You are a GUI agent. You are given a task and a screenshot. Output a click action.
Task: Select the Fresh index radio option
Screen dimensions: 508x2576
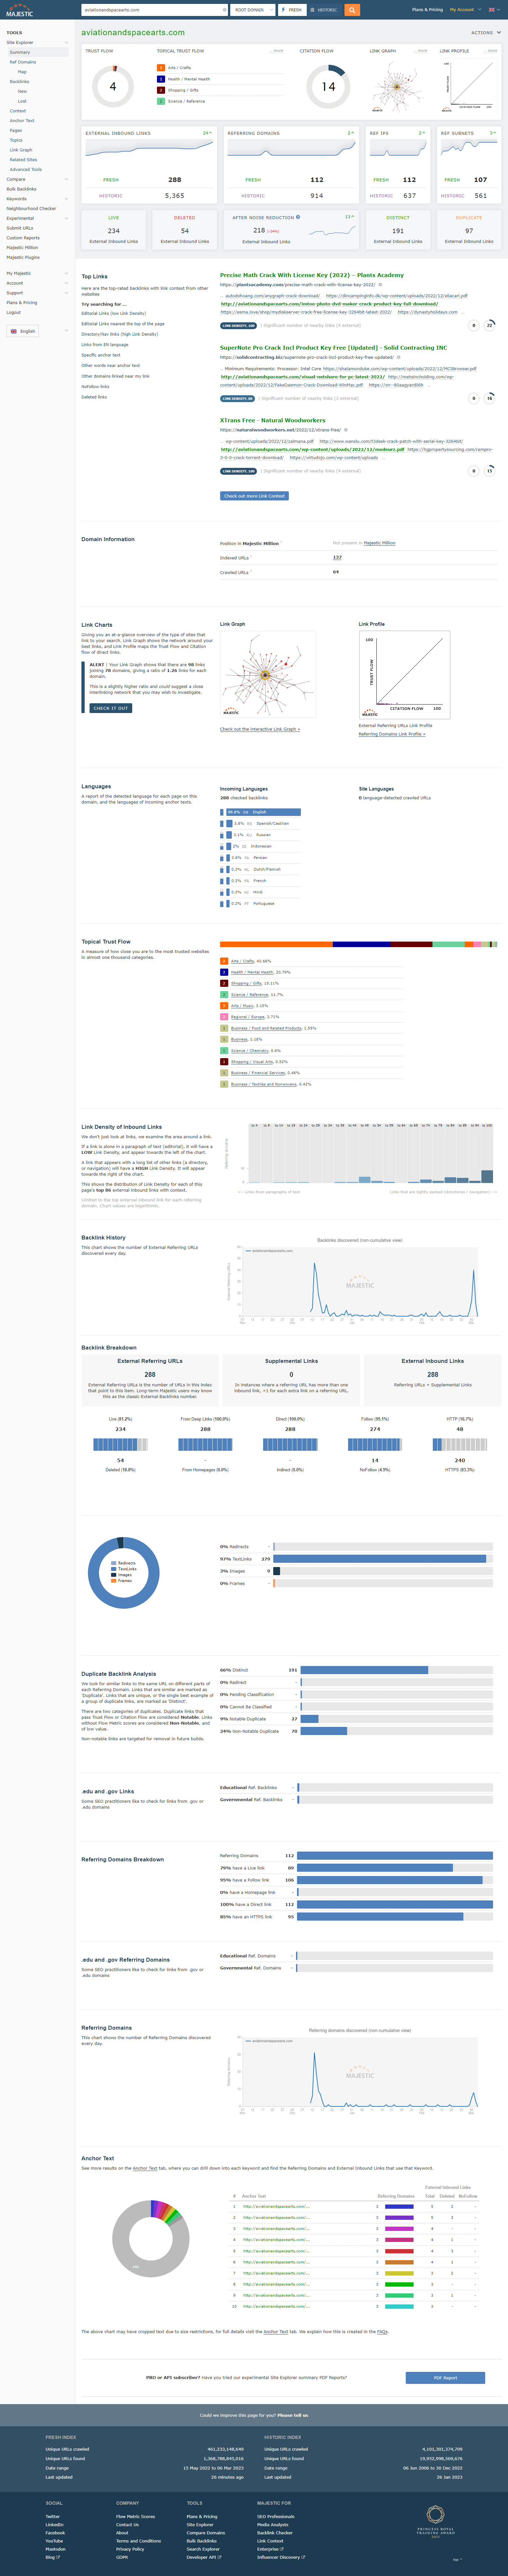tap(292, 10)
